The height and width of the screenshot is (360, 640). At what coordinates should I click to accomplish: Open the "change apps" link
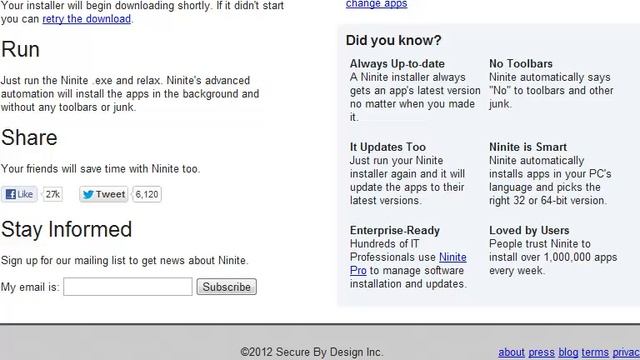coord(376,4)
